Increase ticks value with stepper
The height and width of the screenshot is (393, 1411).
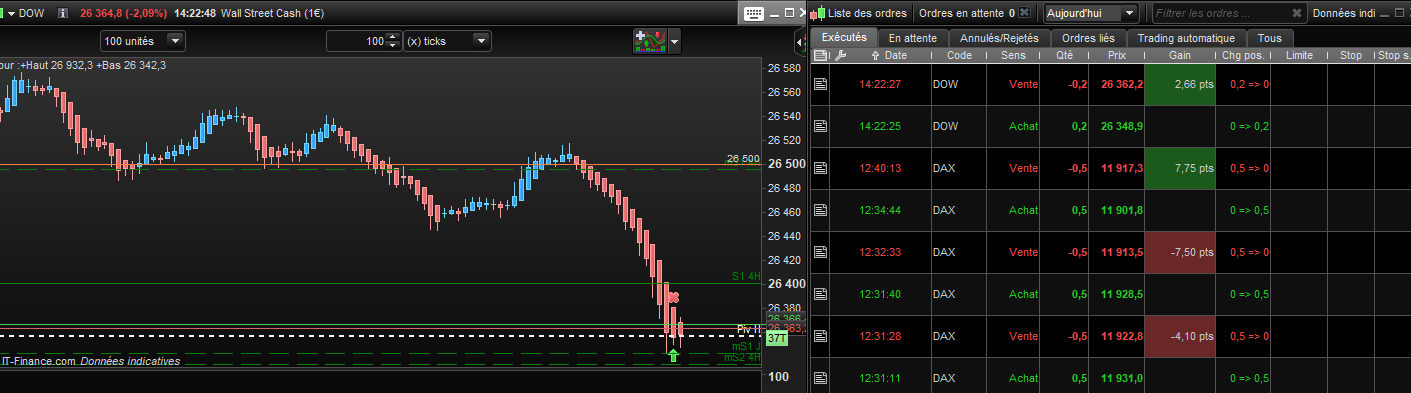pyautogui.click(x=393, y=37)
